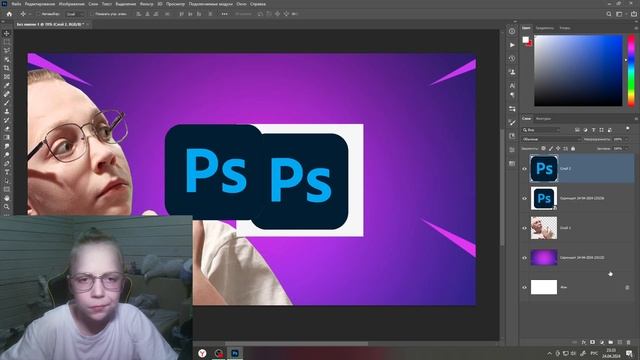Open the Move tool preset picker chevron
The image size is (640, 360).
[x=29, y=14]
